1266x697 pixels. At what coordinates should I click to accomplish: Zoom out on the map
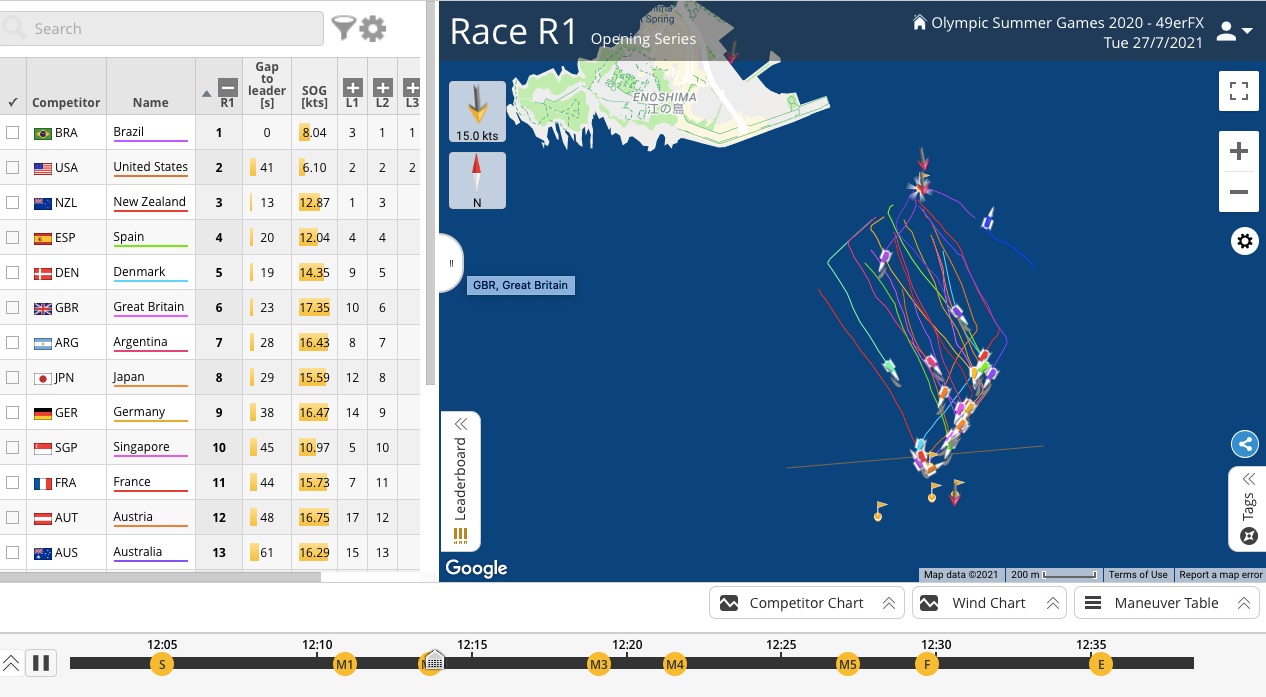click(1238, 192)
